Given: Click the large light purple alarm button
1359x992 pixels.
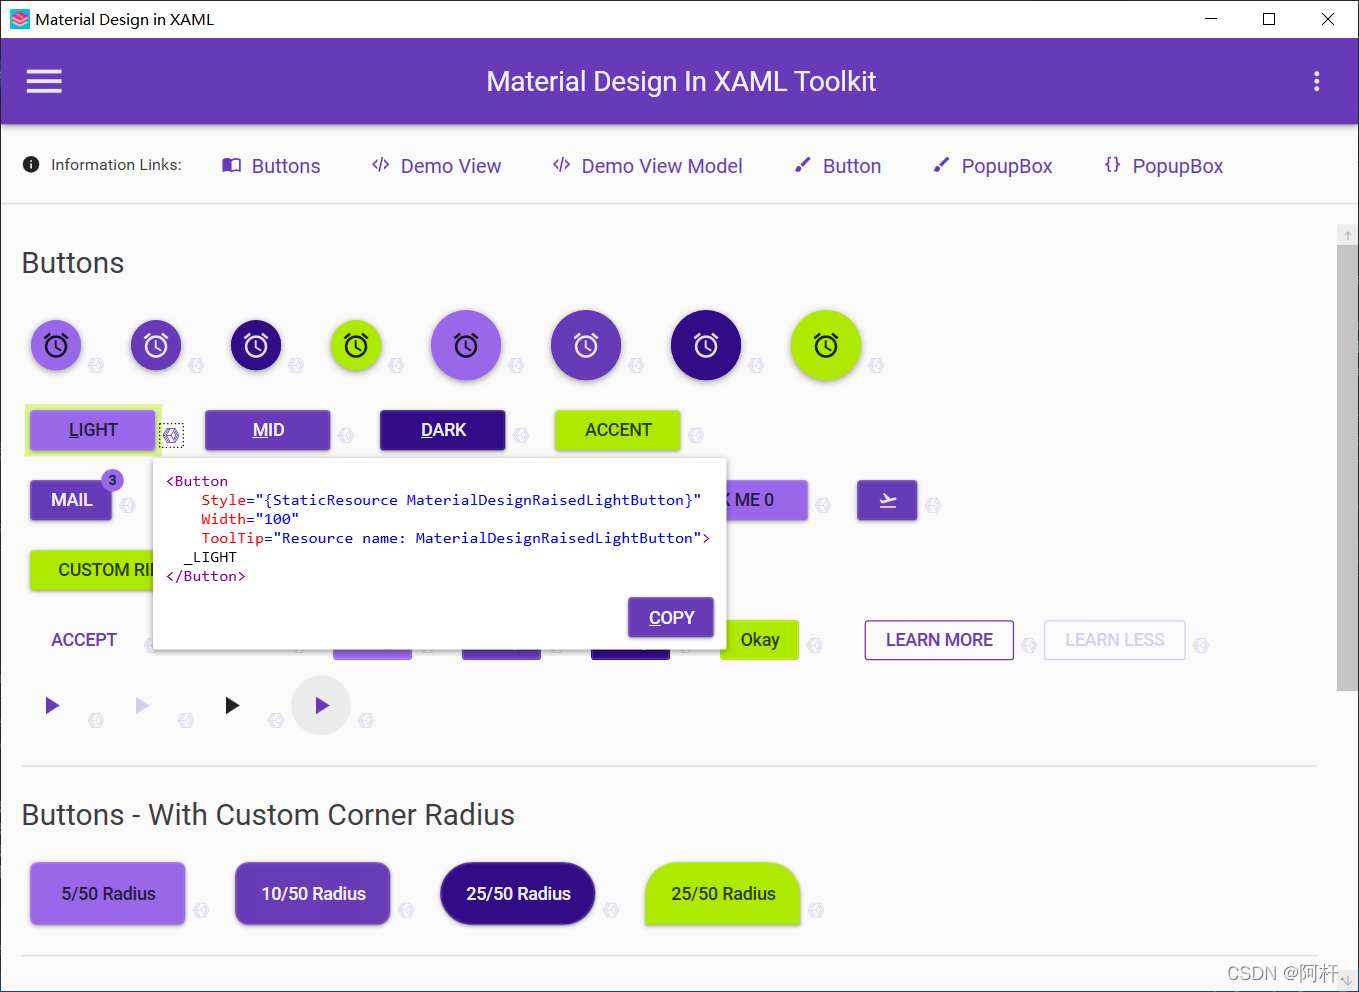Looking at the screenshot, I should tap(466, 345).
